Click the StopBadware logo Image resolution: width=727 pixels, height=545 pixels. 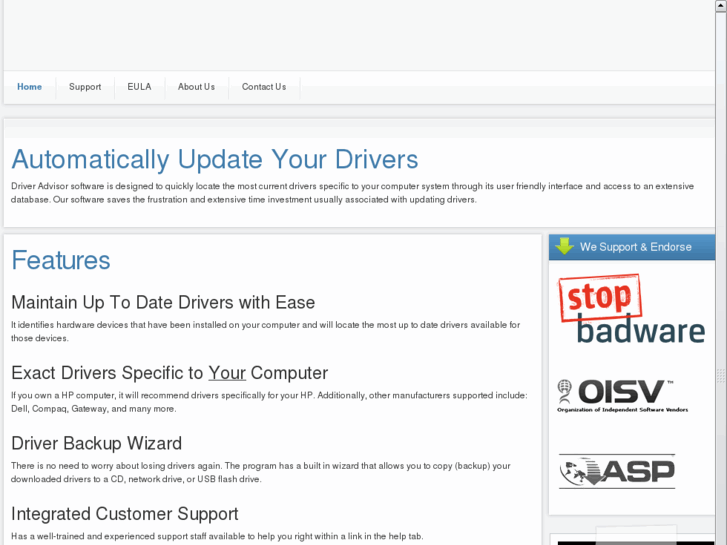(631, 309)
